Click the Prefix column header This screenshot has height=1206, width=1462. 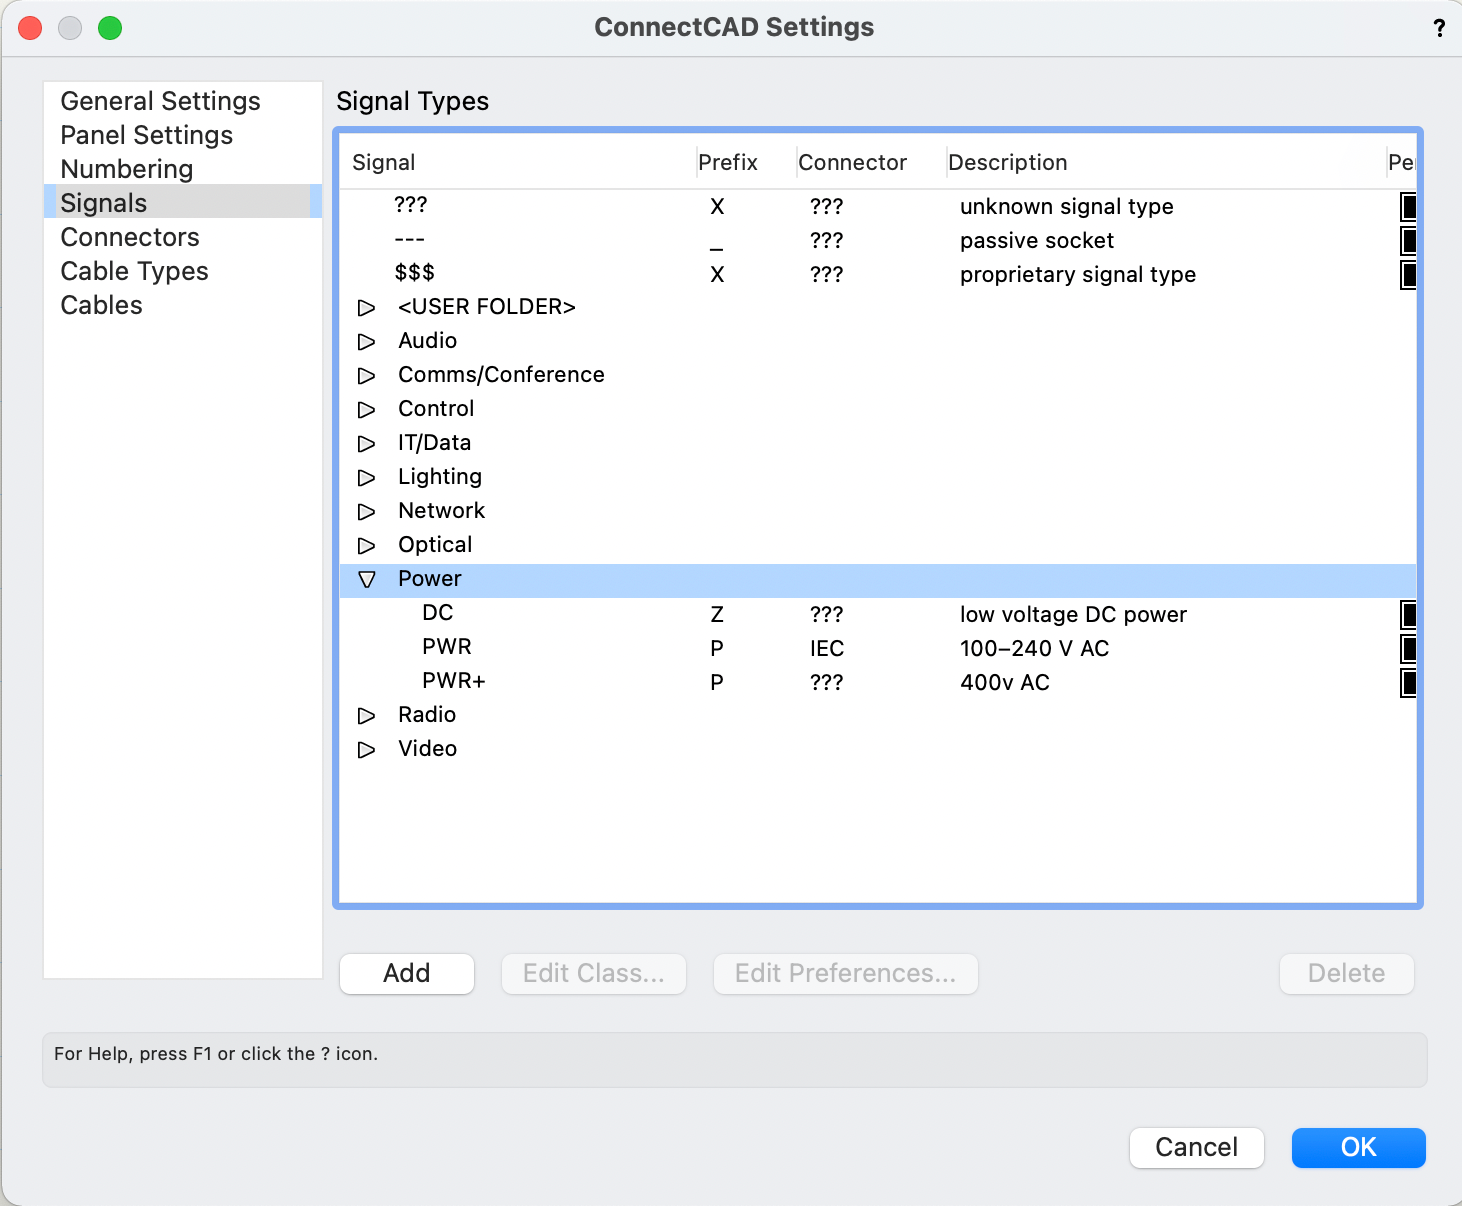pyautogui.click(x=729, y=162)
